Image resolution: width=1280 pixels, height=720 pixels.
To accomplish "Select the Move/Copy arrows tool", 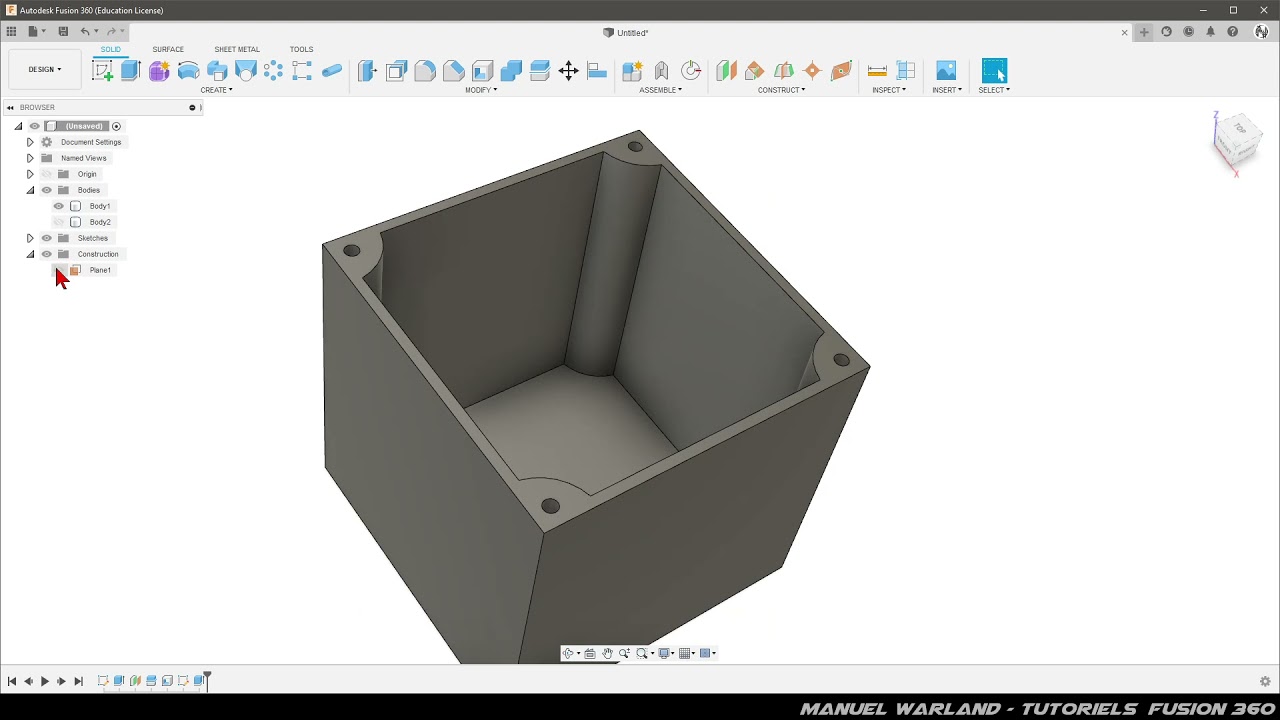I will (x=568, y=71).
